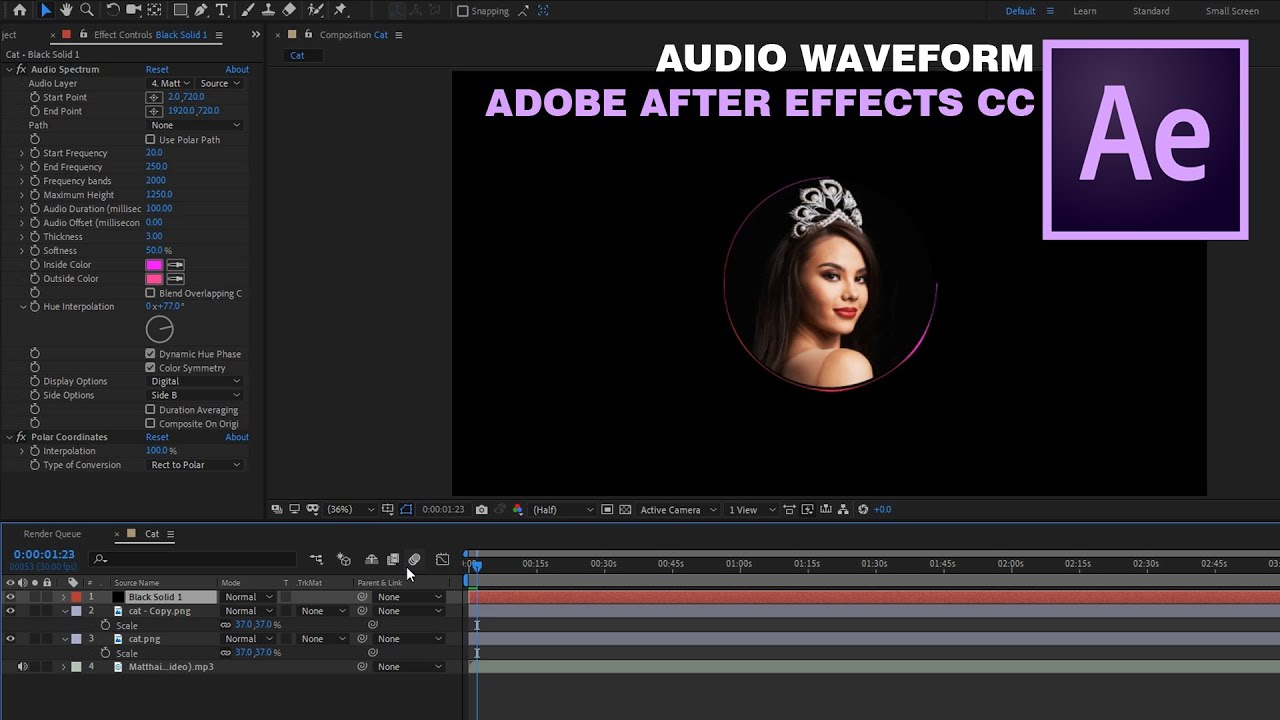This screenshot has width=1280, height=720.
Task: Select the Rotation tool
Action: coord(113,10)
